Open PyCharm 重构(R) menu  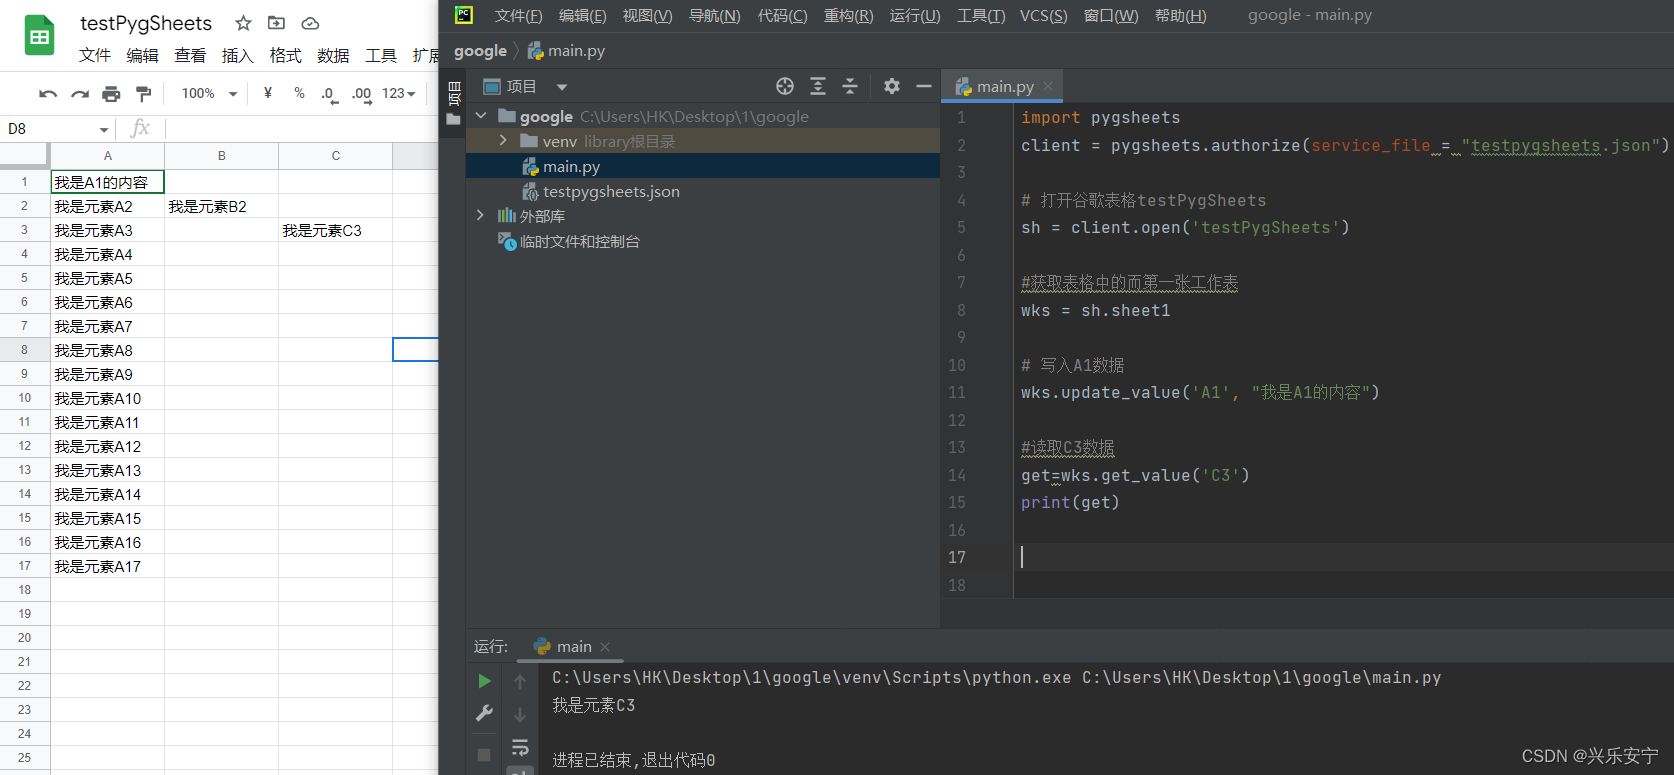click(x=848, y=15)
